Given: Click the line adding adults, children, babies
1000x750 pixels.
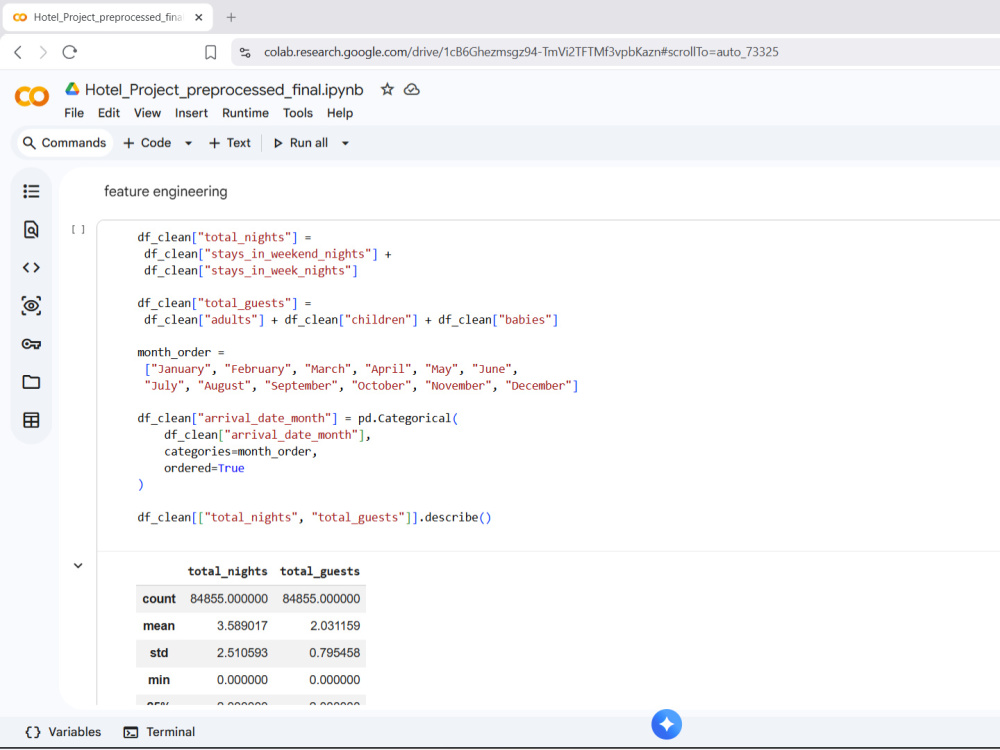Looking at the screenshot, I should tap(351, 320).
